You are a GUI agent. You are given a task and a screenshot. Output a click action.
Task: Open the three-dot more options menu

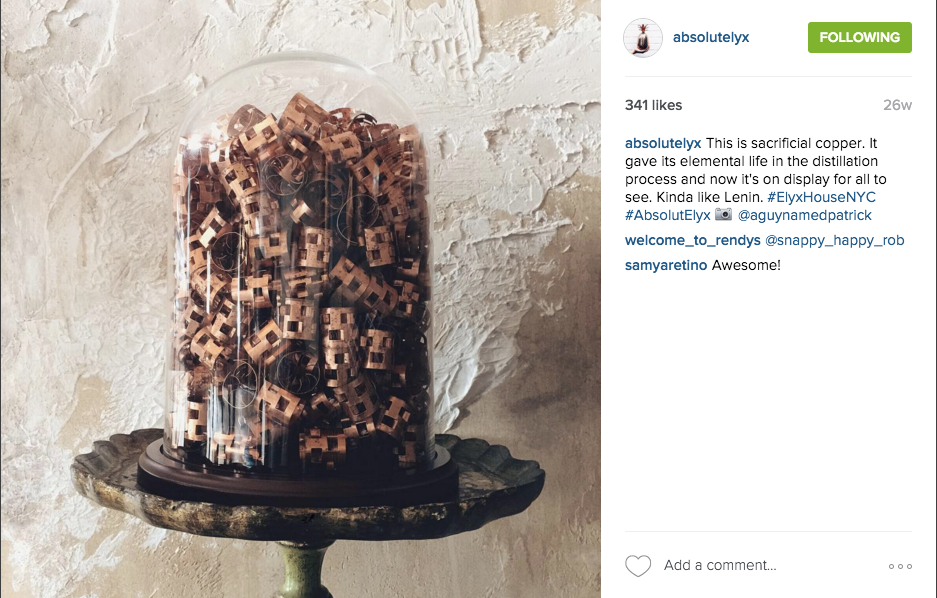[900, 566]
